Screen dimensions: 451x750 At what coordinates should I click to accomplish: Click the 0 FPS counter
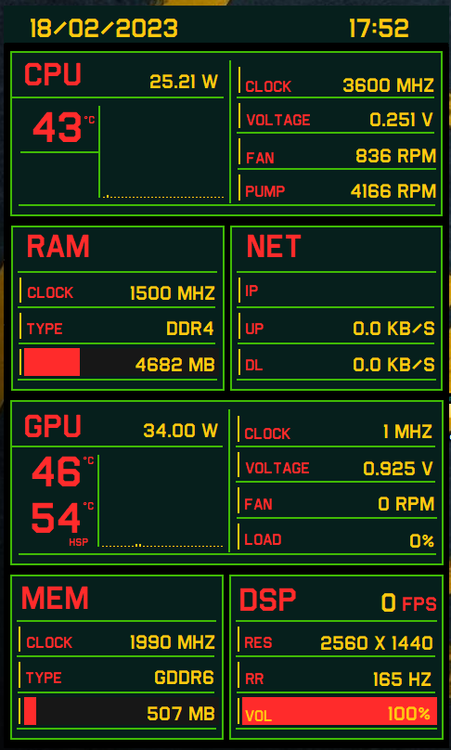pos(408,603)
